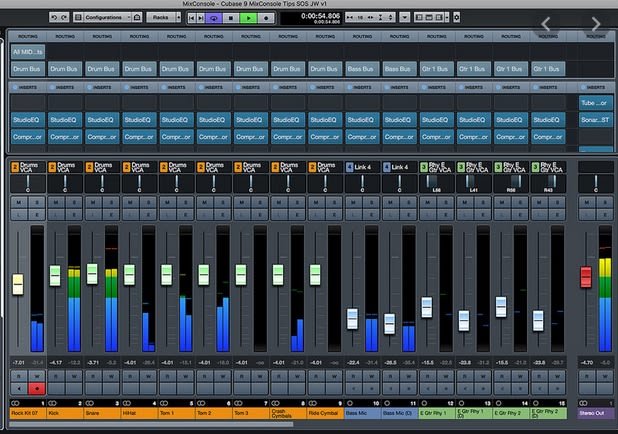Open the functions menu down-arrow
Image resolution: width=618 pixels, height=434 pixels.
point(404,17)
